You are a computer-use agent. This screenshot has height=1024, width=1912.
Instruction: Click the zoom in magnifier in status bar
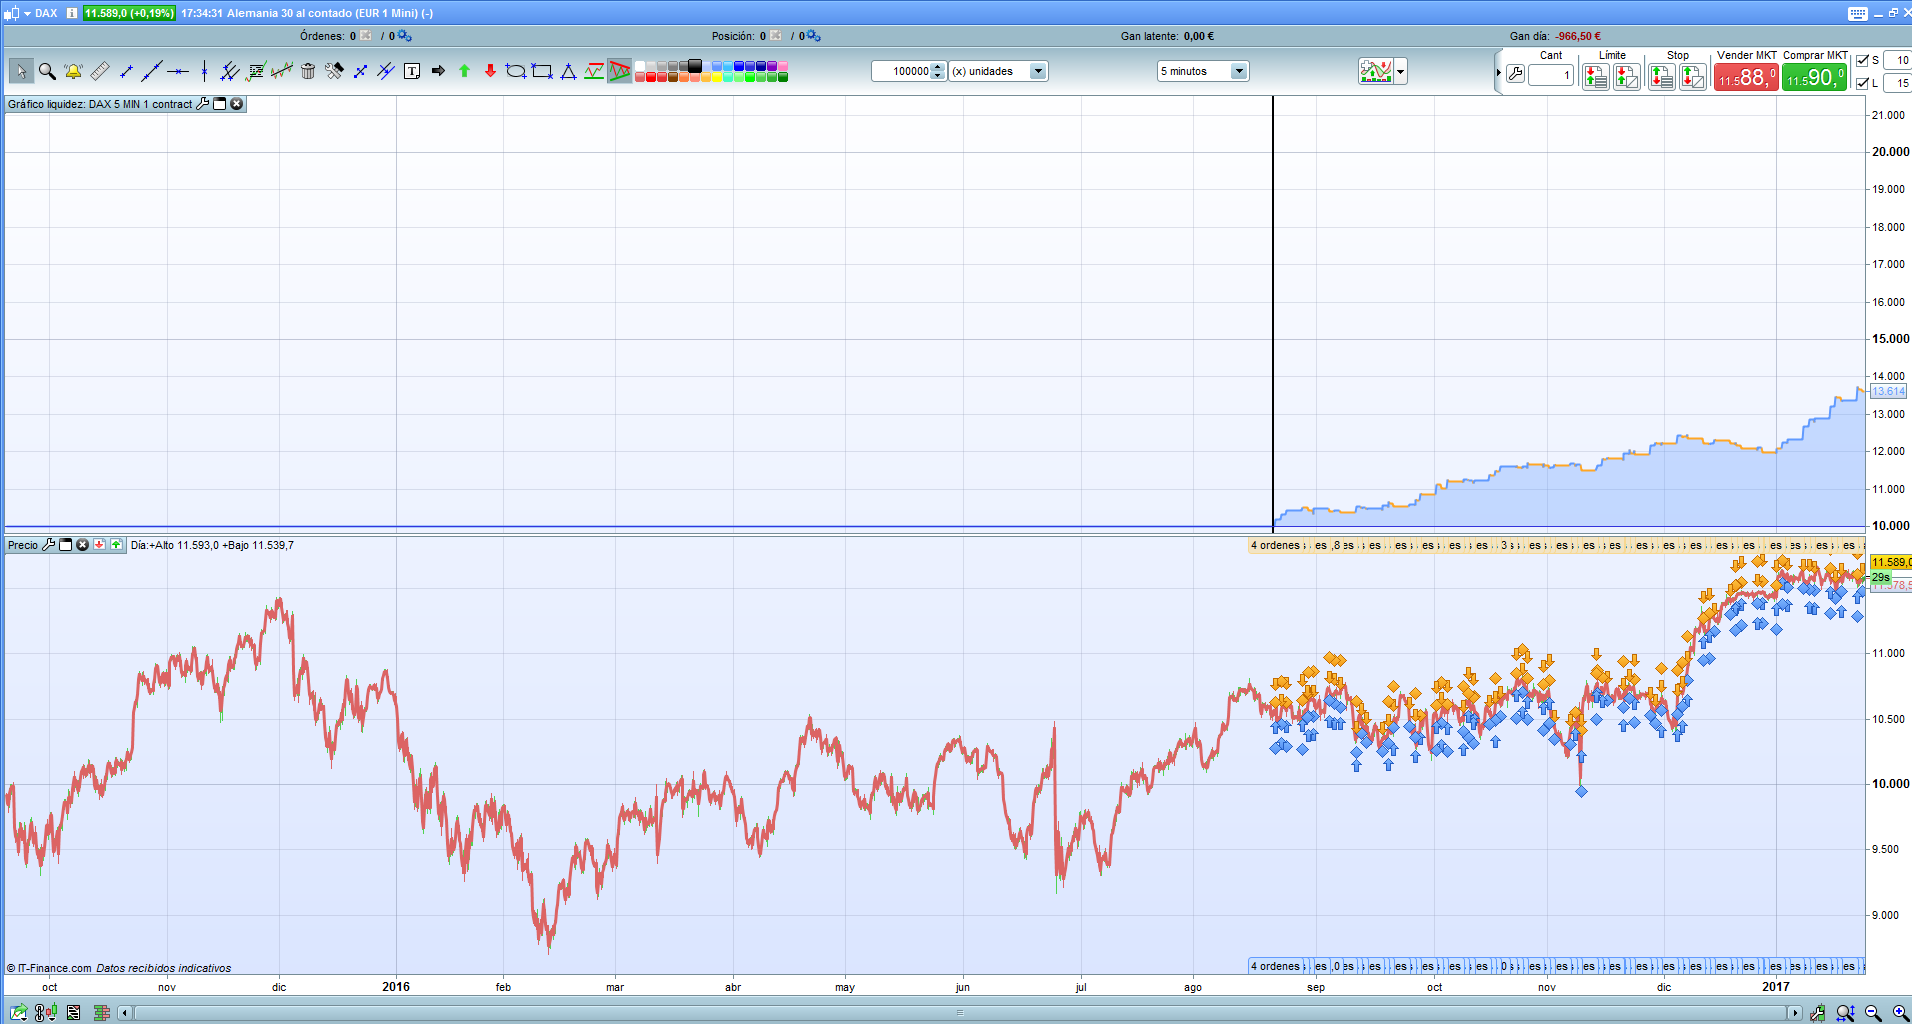pos(1900,1013)
